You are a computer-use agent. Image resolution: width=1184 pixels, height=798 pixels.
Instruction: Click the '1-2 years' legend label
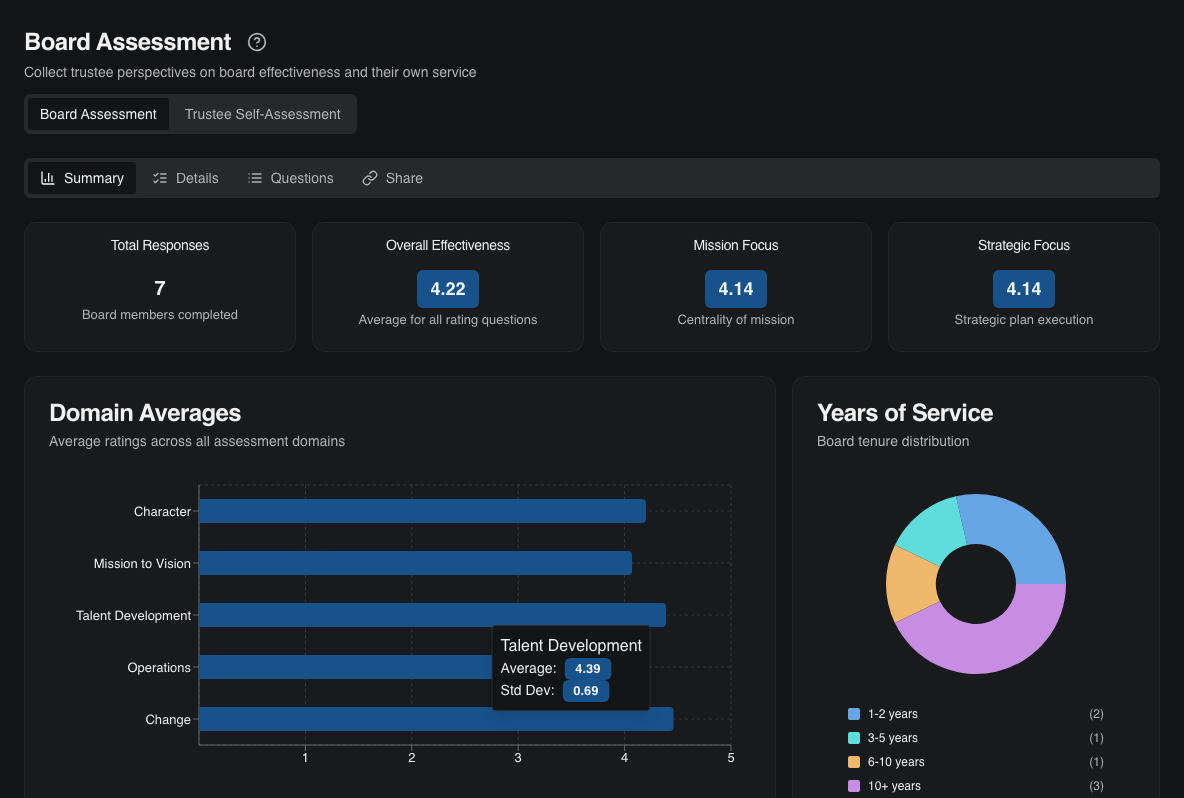coord(893,714)
